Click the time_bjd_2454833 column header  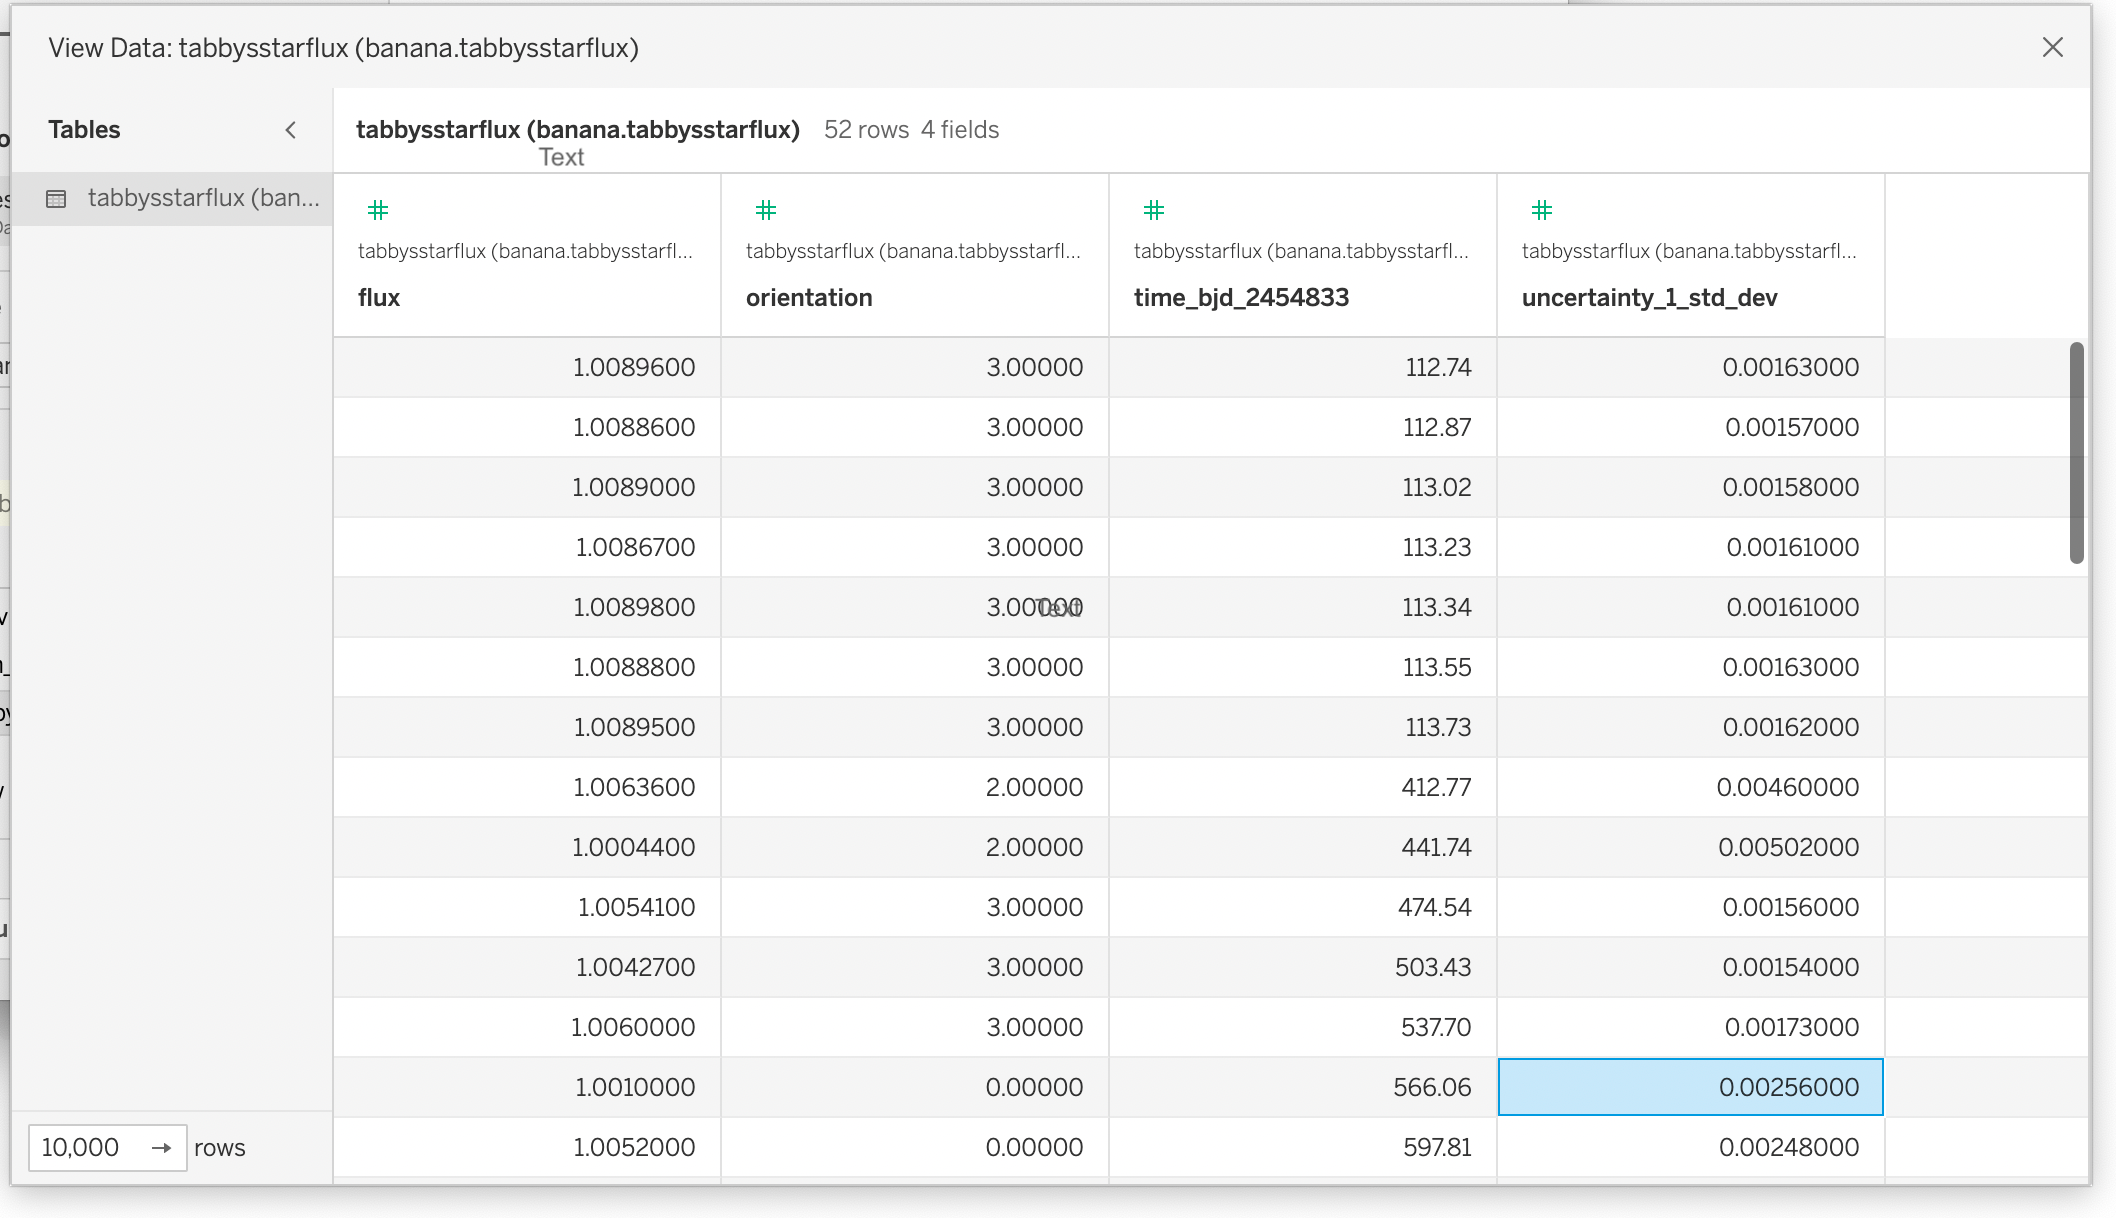pyautogui.click(x=1303, y=256)
